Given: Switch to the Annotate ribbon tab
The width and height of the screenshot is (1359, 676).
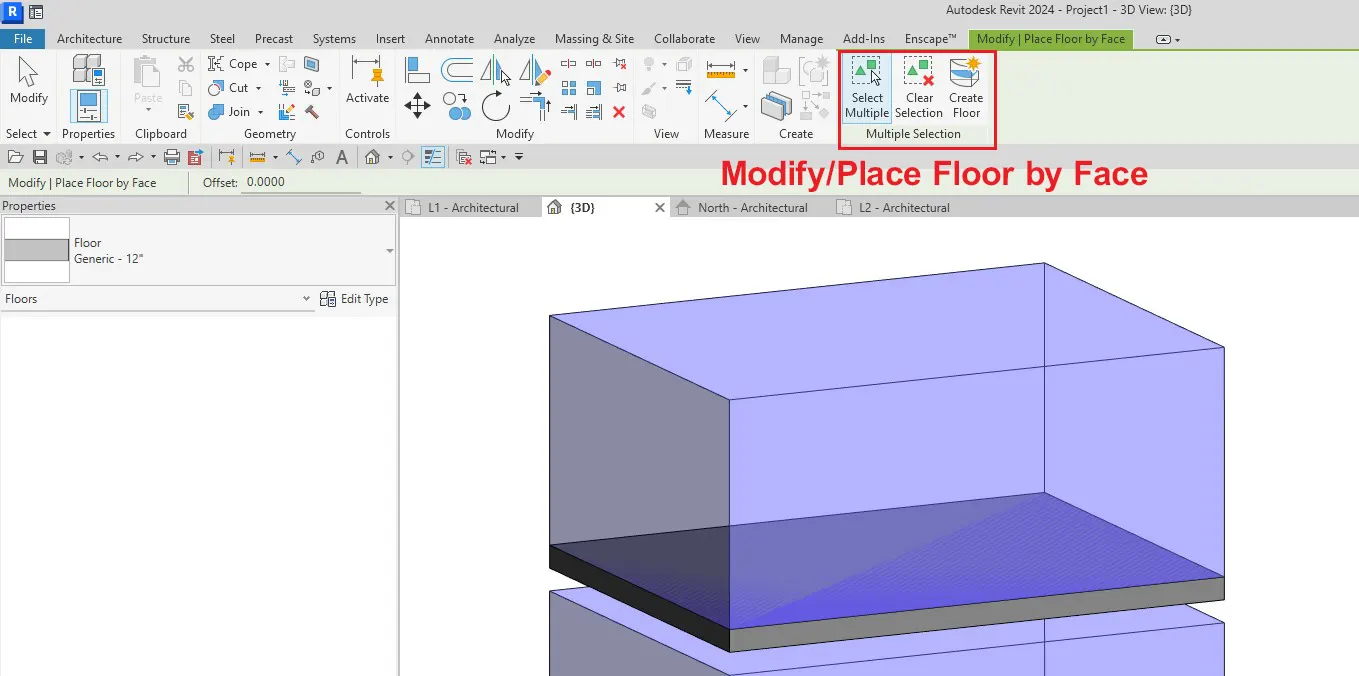Looking at the screenshot, I should pos(449,39).
